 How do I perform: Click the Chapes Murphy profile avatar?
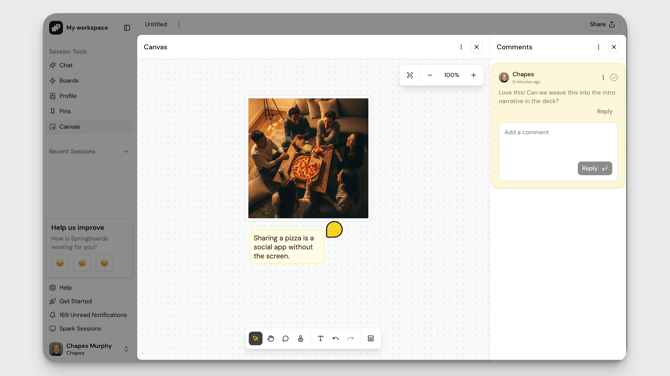[x=56, y=349]
